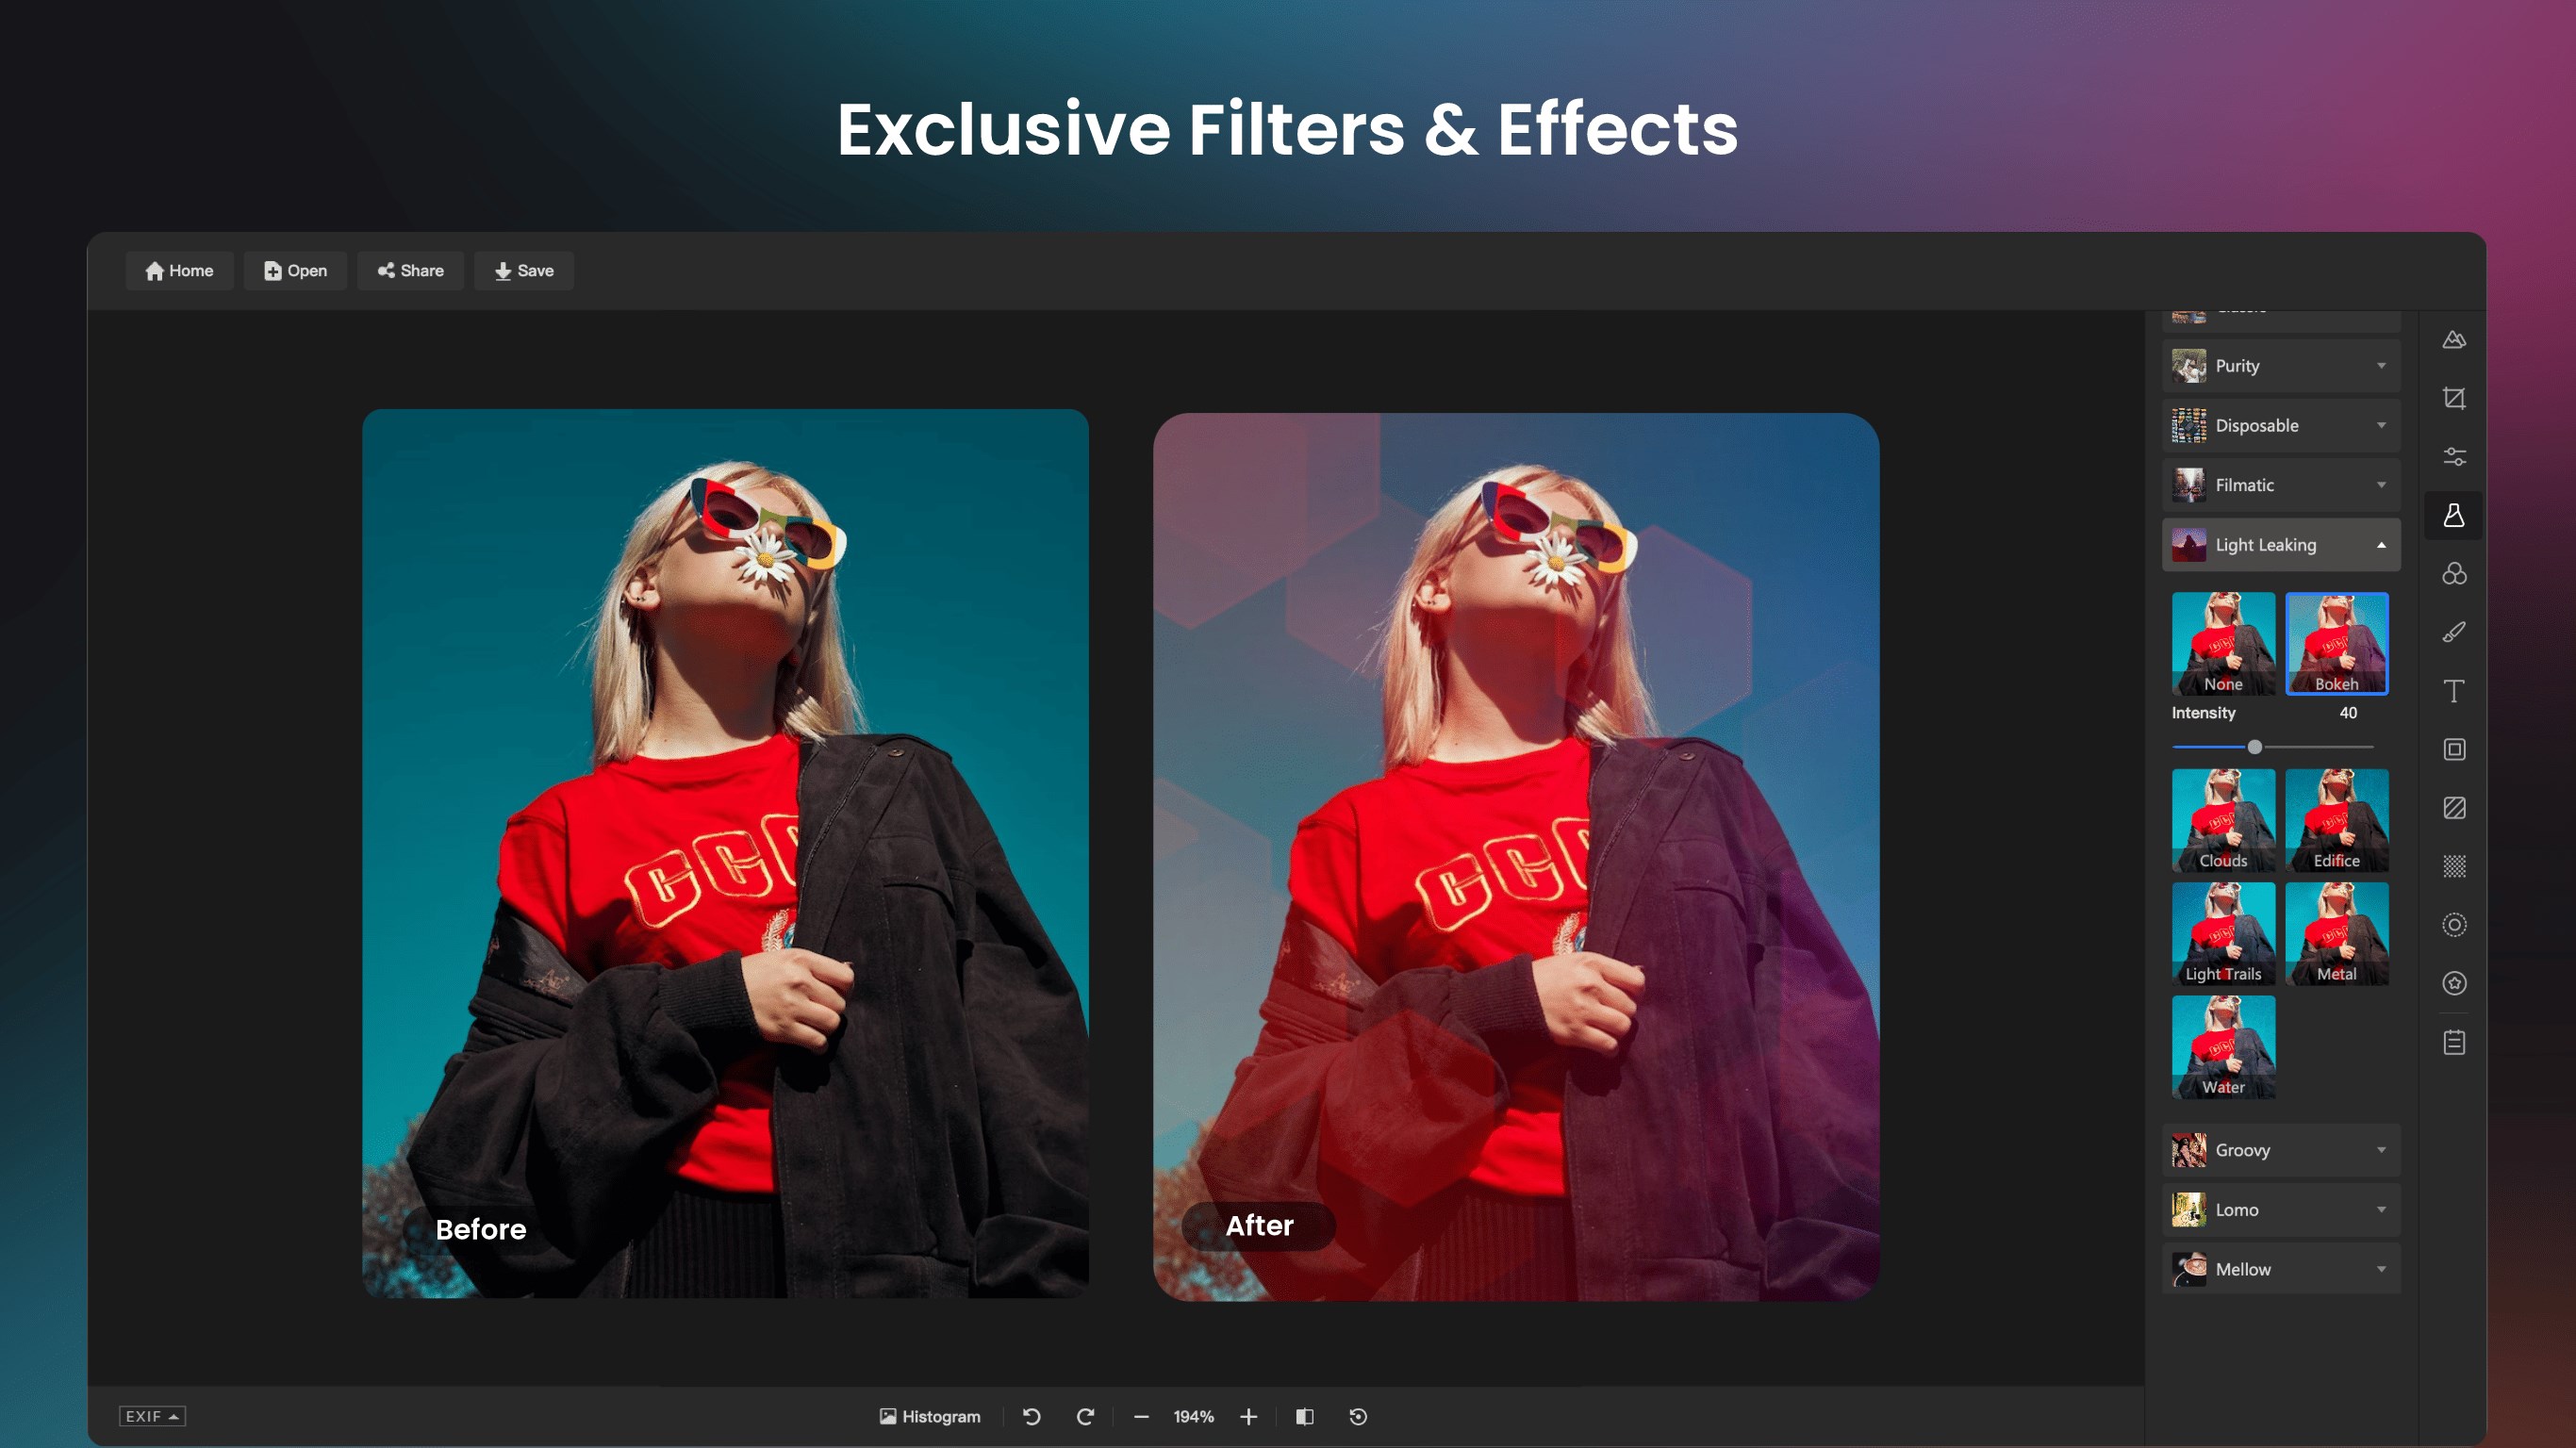This screenshot has width=2576, height=1448.
Task: Click the Intensity slider handle
Action: click(2254, 747)
